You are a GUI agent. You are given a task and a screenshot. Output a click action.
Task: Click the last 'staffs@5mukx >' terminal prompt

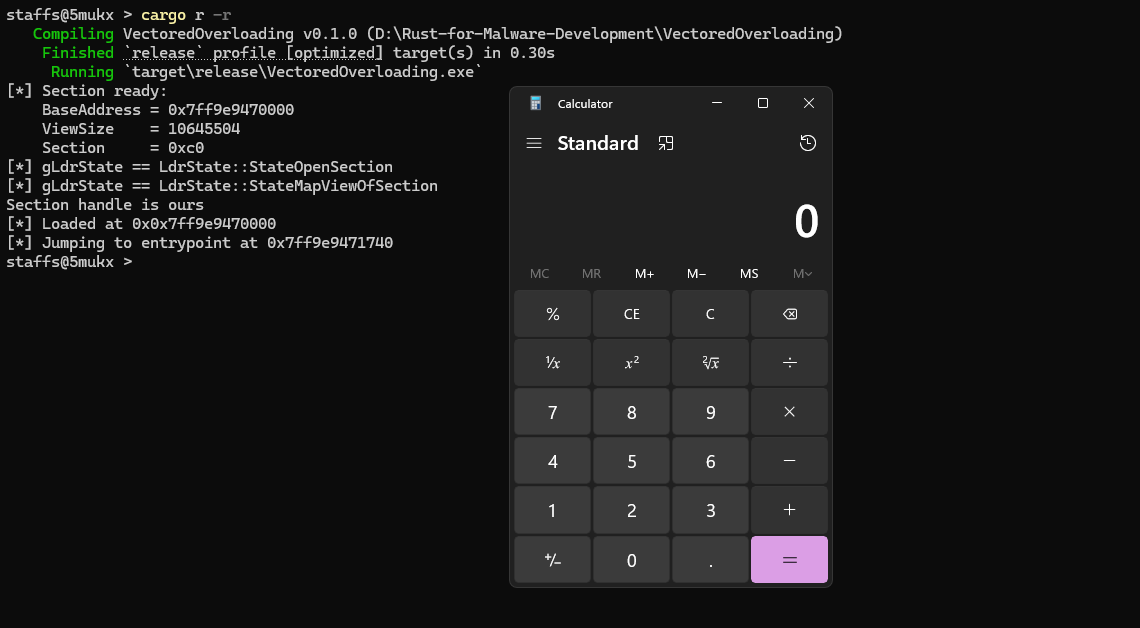pyautogui.click(x=69, y=262)
